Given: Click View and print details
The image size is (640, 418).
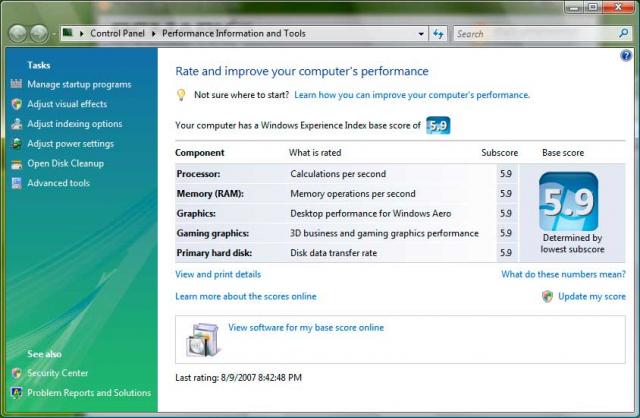Looking at the screenshot, I should click(x=218, y=274).
